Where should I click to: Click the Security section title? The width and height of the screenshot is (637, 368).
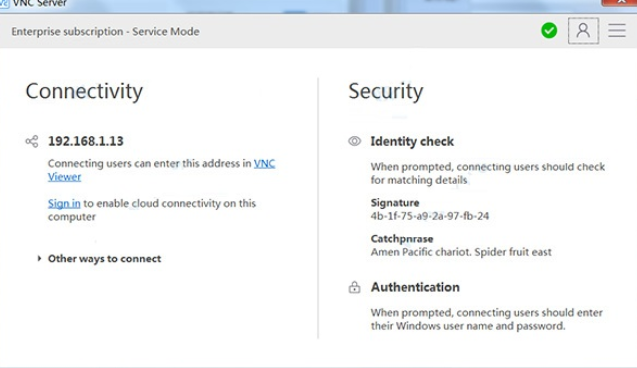[386, 91]
